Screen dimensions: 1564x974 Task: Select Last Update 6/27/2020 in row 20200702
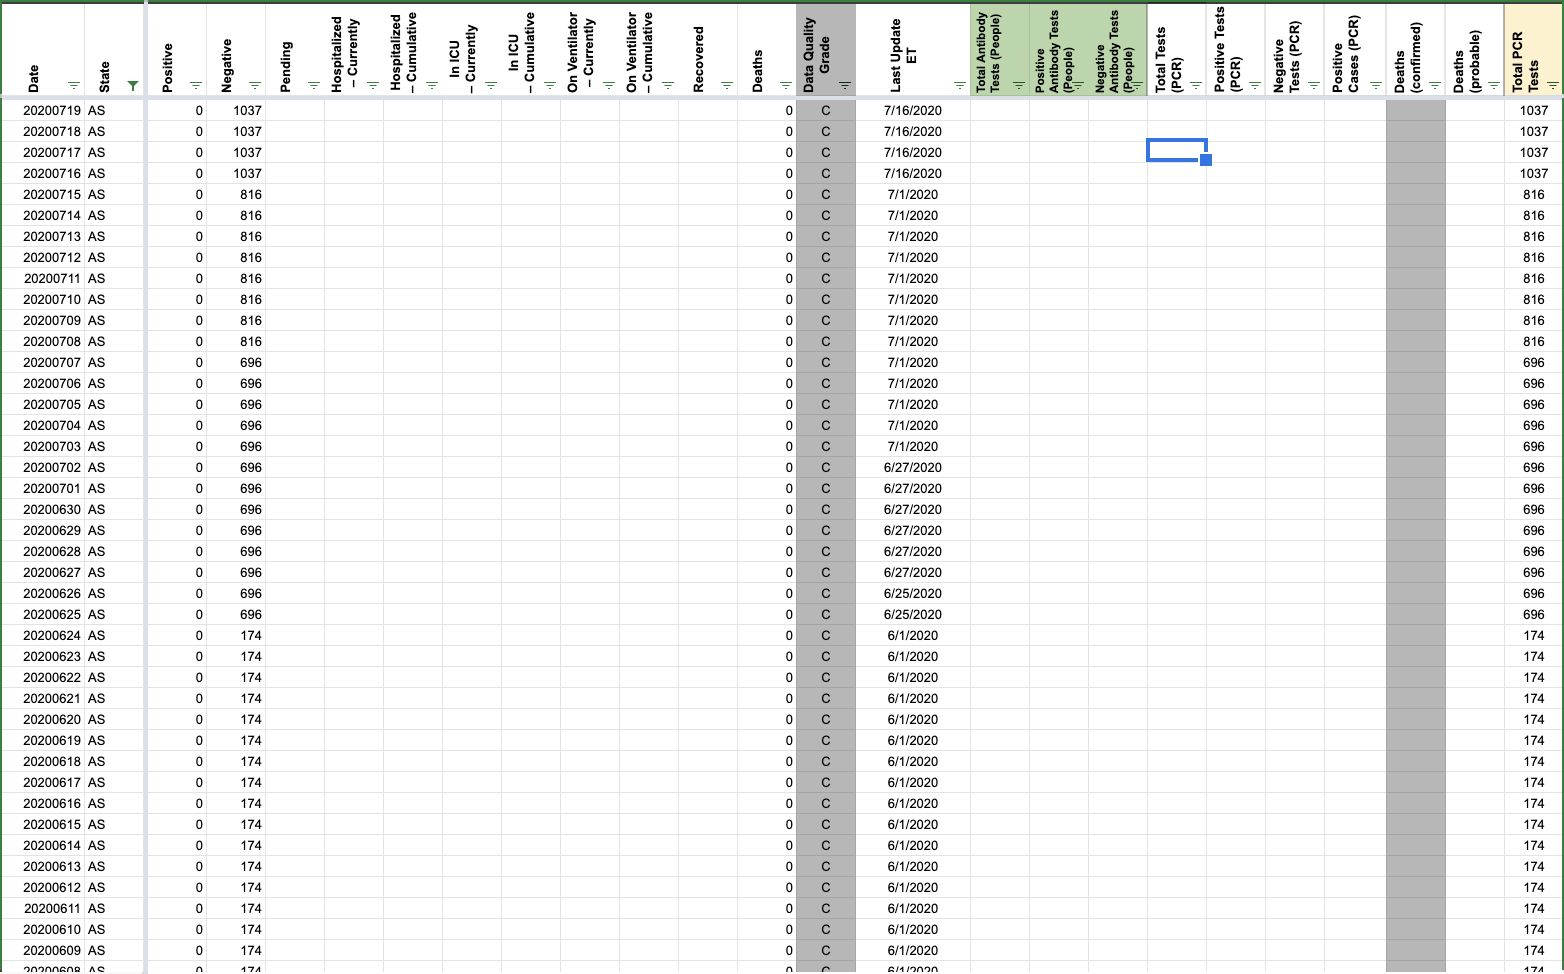913,467
